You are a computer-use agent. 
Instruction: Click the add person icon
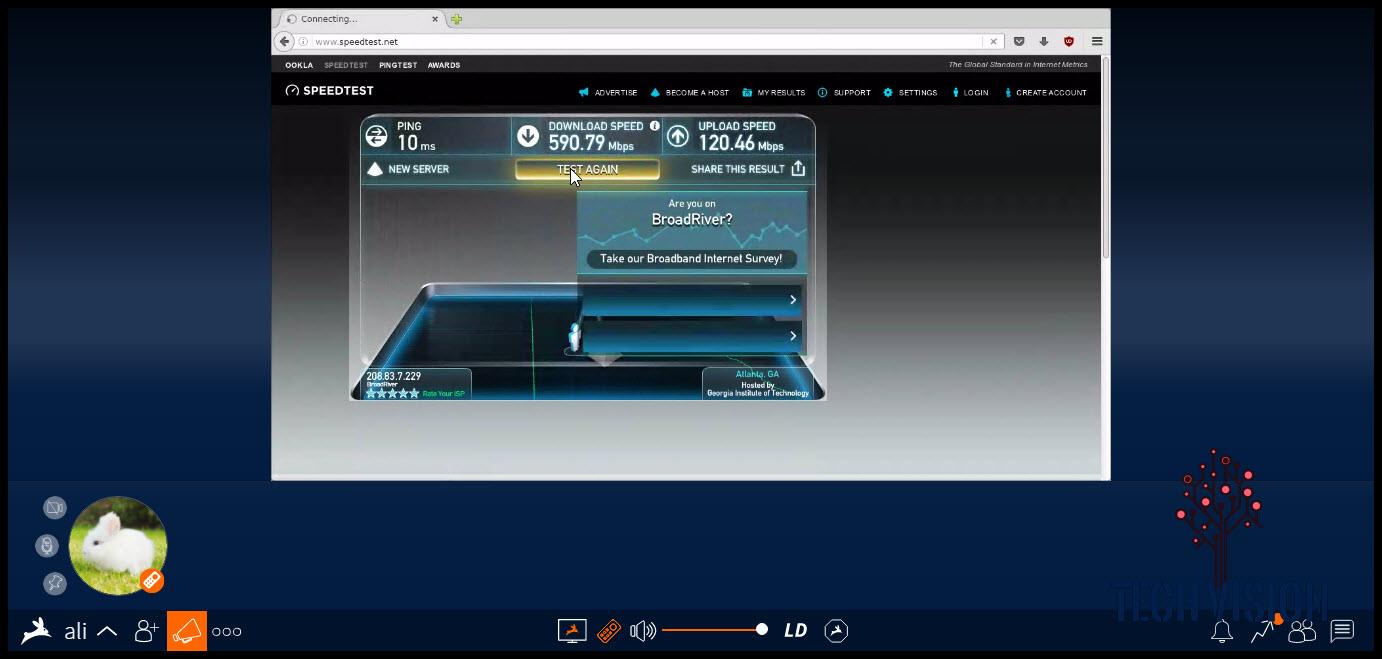(x=147, y=630)
